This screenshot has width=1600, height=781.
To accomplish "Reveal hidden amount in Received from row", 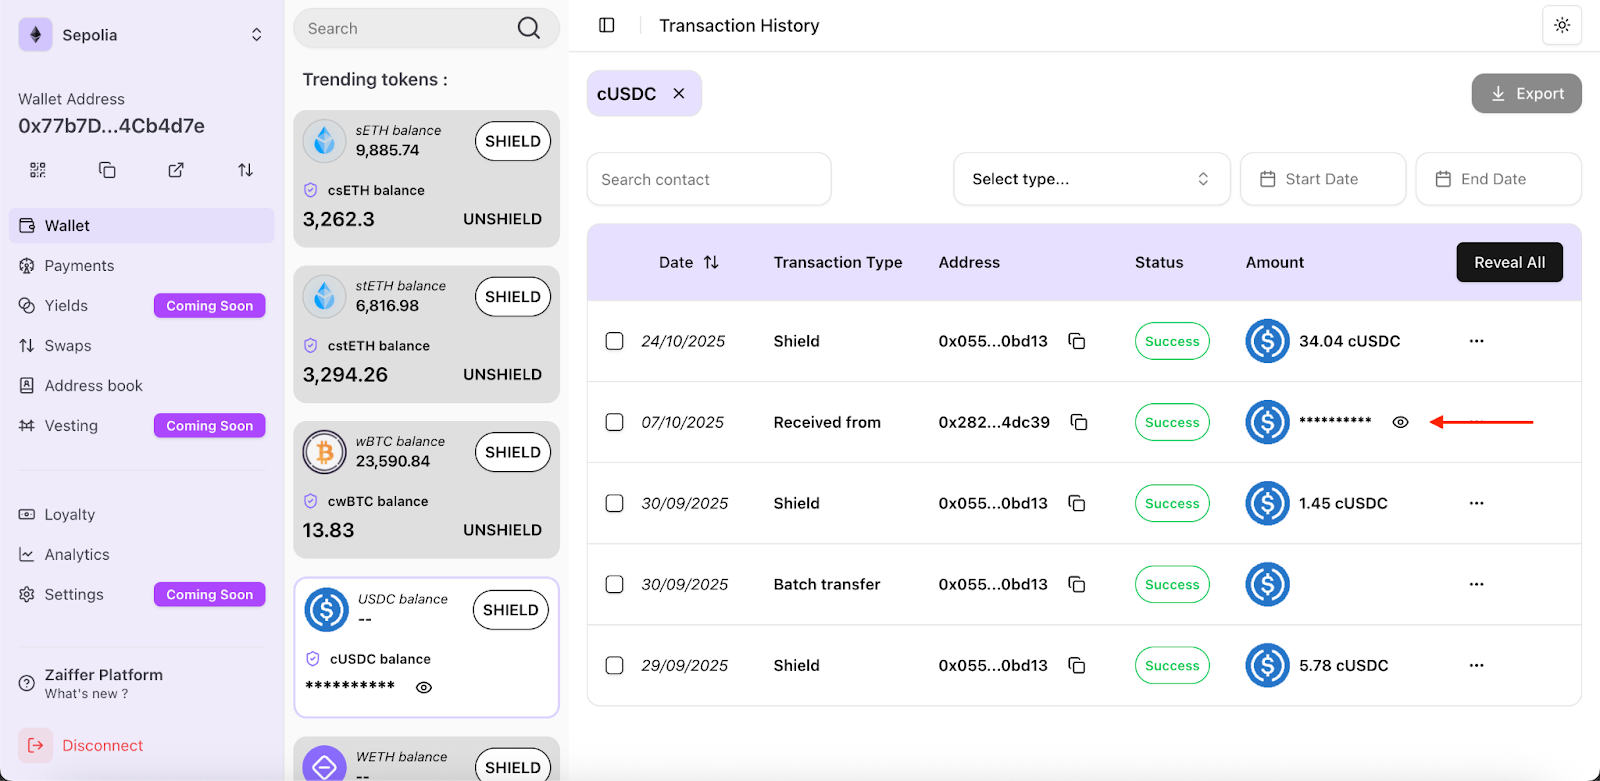I will pyautogui.click(x=1400, y=422).
